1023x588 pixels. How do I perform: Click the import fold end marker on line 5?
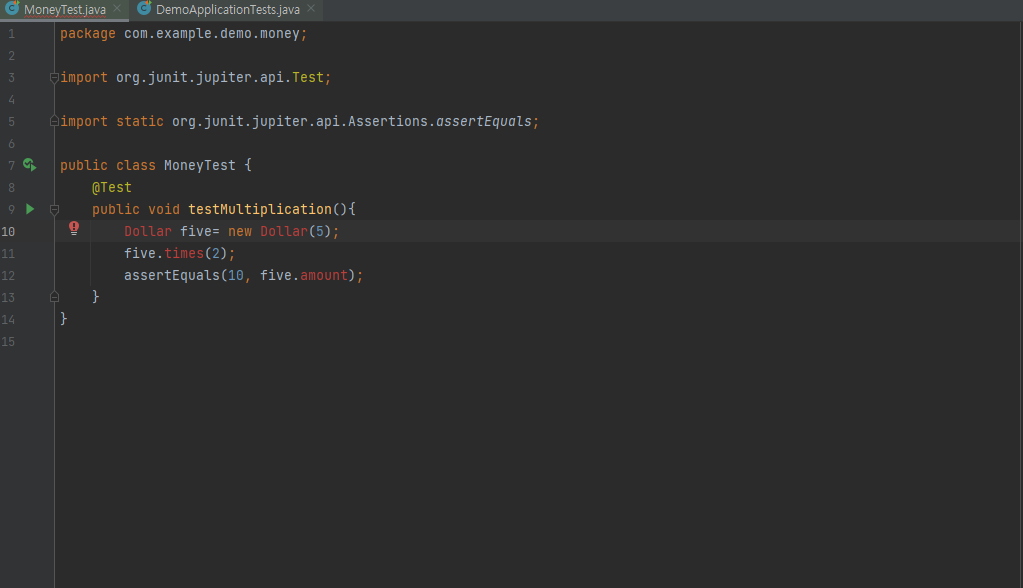click(x=54, y=121)
